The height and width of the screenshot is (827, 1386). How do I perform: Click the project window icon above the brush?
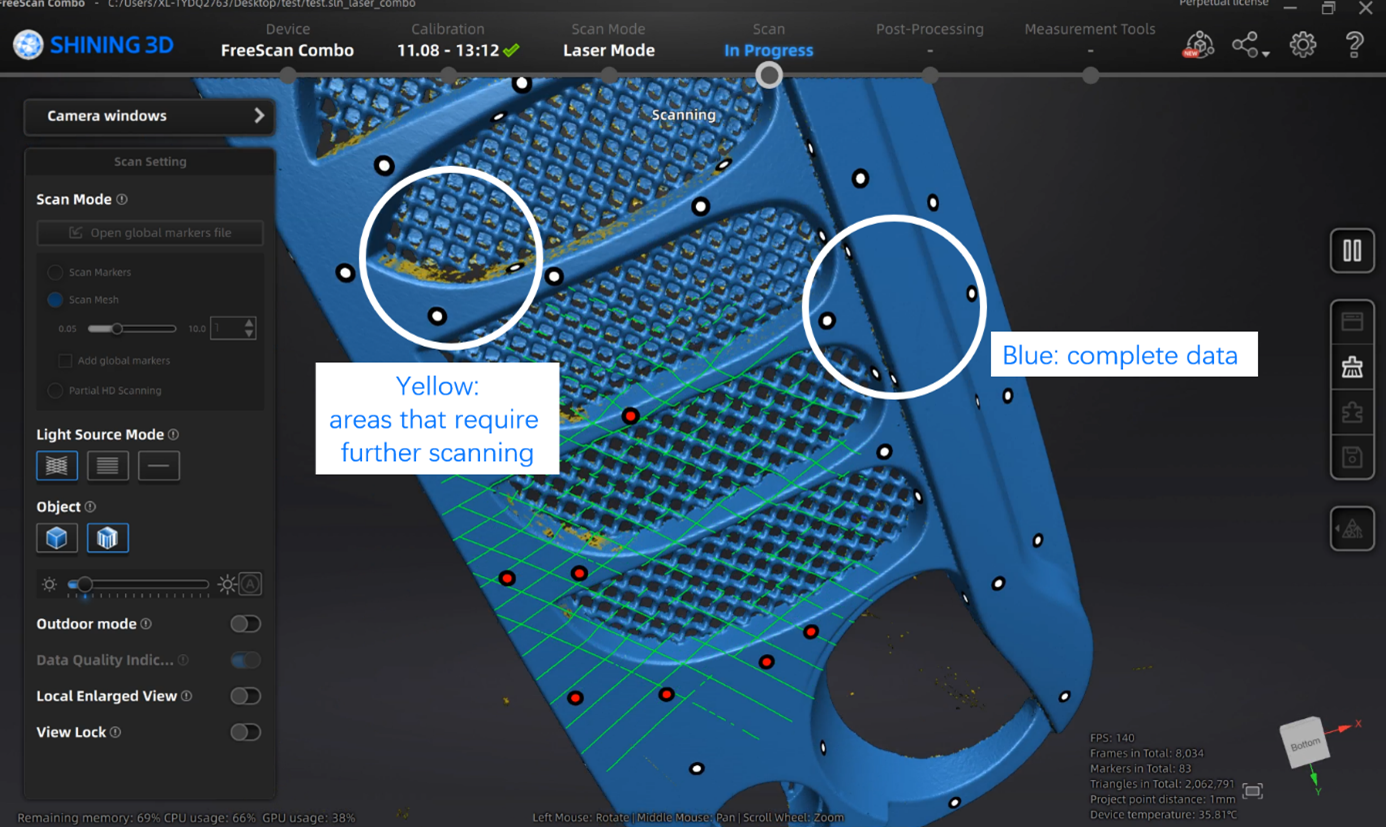pos(1352,322)
